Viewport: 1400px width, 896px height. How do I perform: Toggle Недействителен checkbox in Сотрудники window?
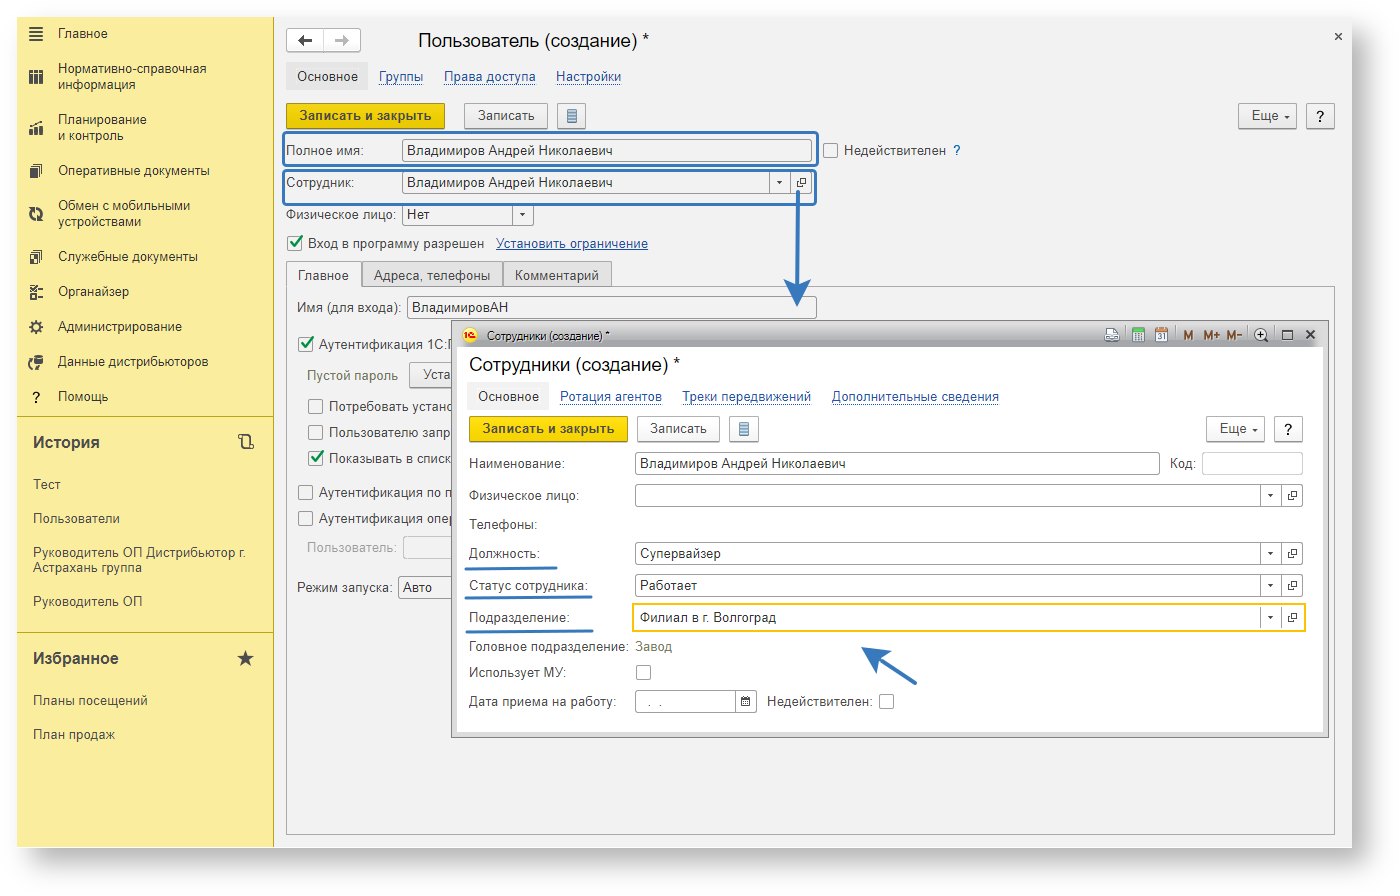[x=886, y=701]
